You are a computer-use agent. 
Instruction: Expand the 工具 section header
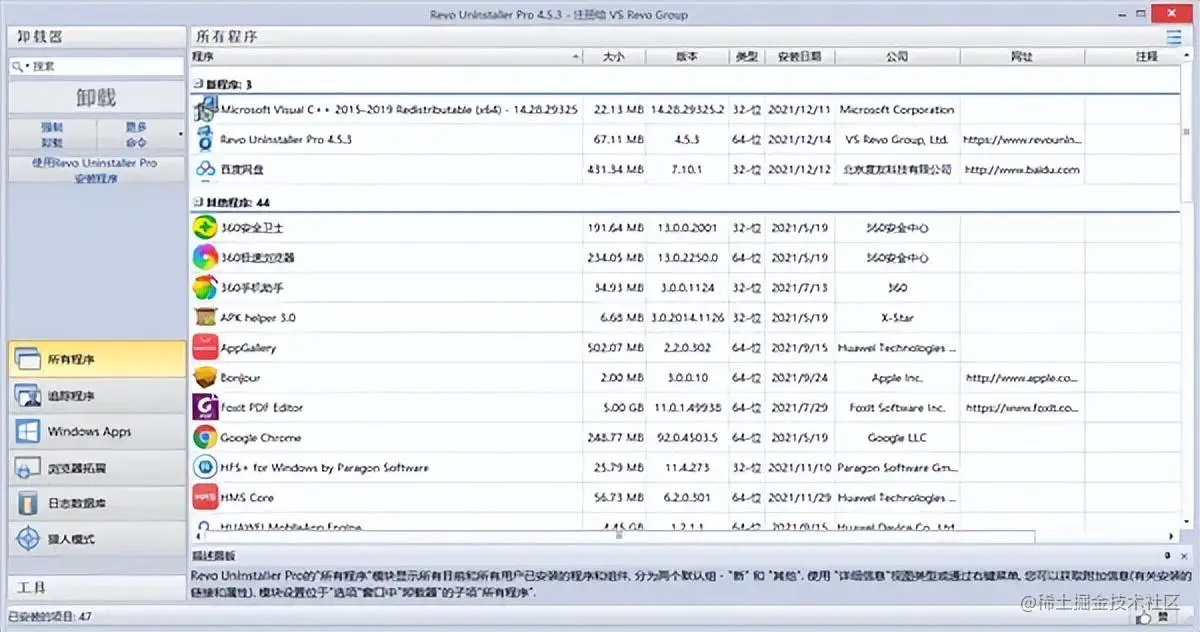(97, 587)
